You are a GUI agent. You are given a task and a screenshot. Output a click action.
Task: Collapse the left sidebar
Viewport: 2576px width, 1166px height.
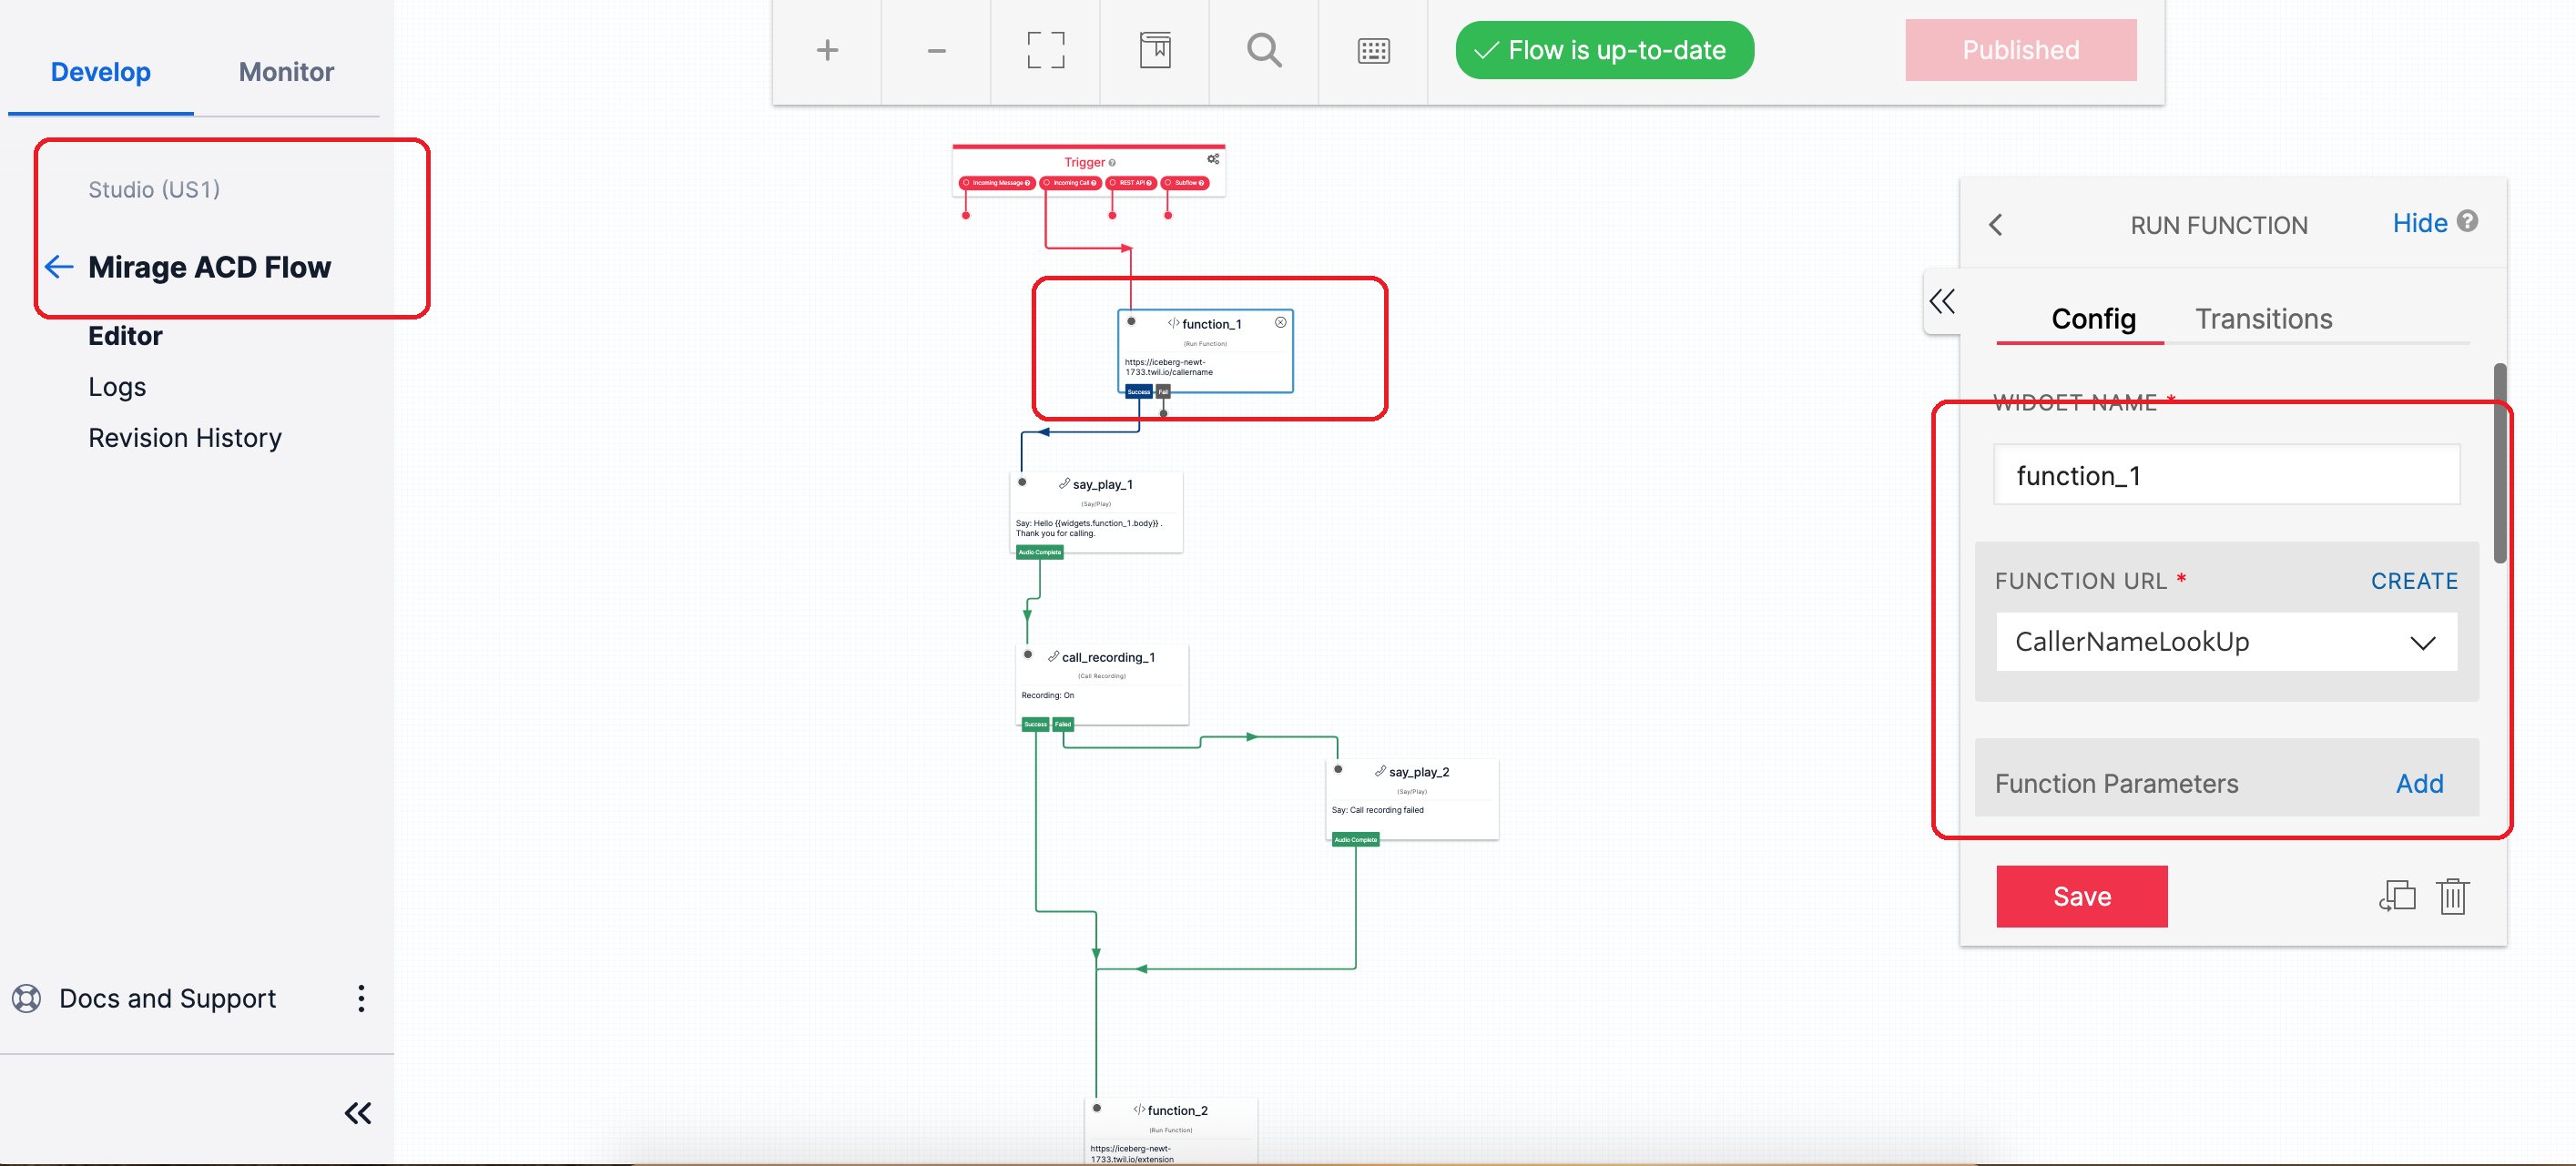[358, 1113]
